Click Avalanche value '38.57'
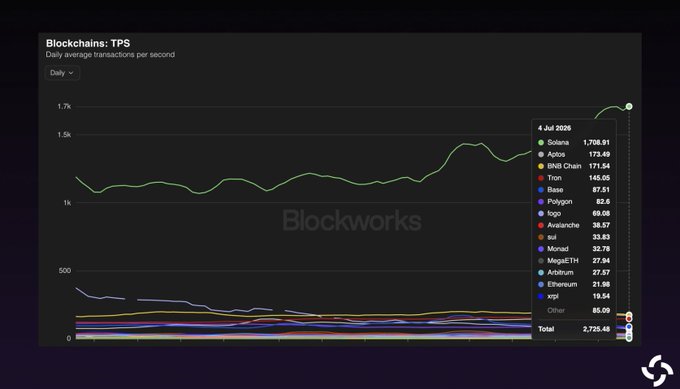Screen dimensions: 680x389 pyautogui.click(x=601, y=225)
